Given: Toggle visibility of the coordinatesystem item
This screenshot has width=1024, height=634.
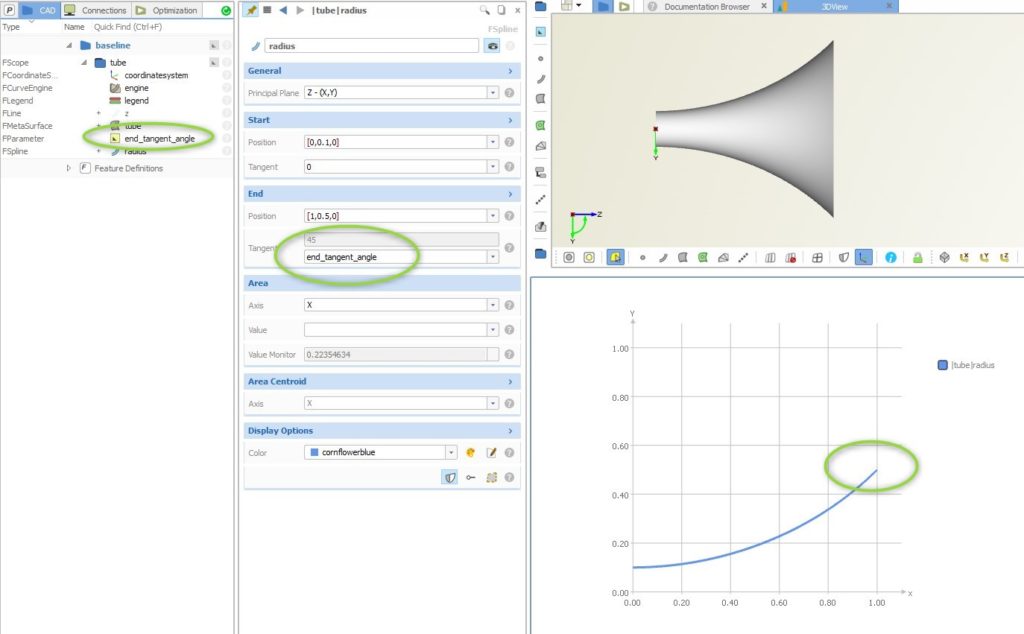Looking at the screenshot, I should point(227,75).
